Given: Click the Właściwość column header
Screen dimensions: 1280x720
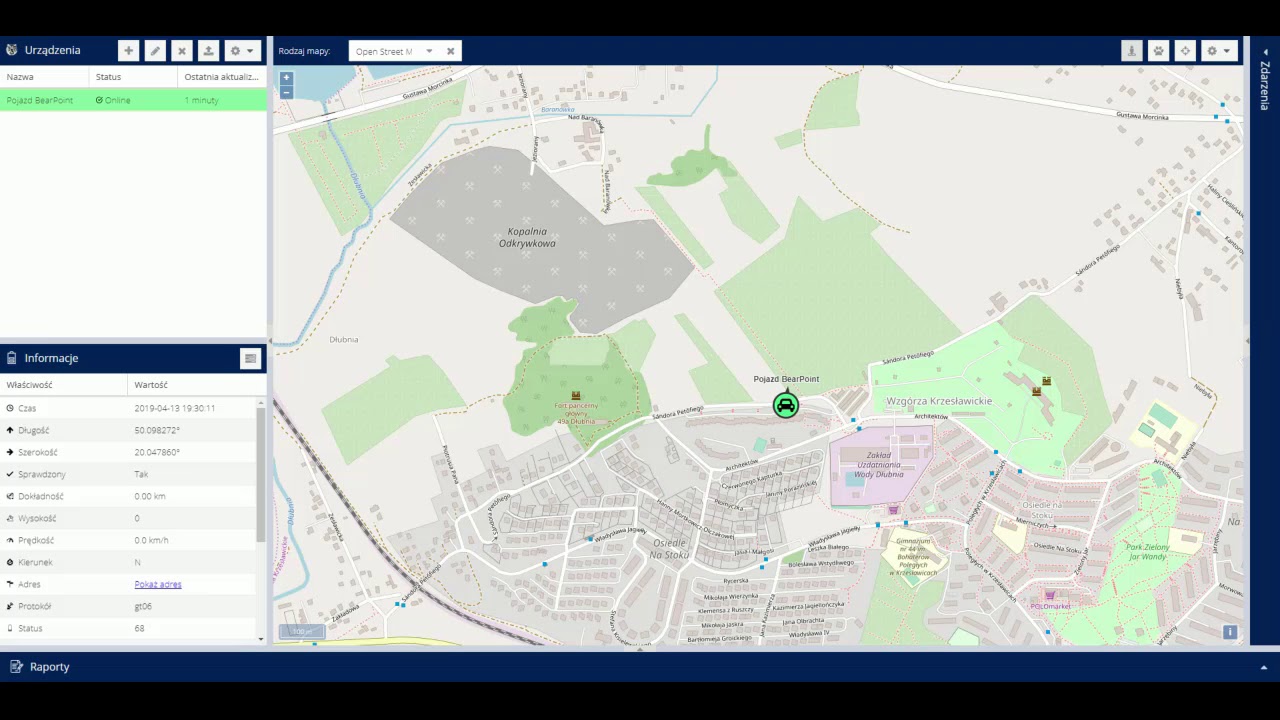Looking at the screenshot, I should point(64,385).
